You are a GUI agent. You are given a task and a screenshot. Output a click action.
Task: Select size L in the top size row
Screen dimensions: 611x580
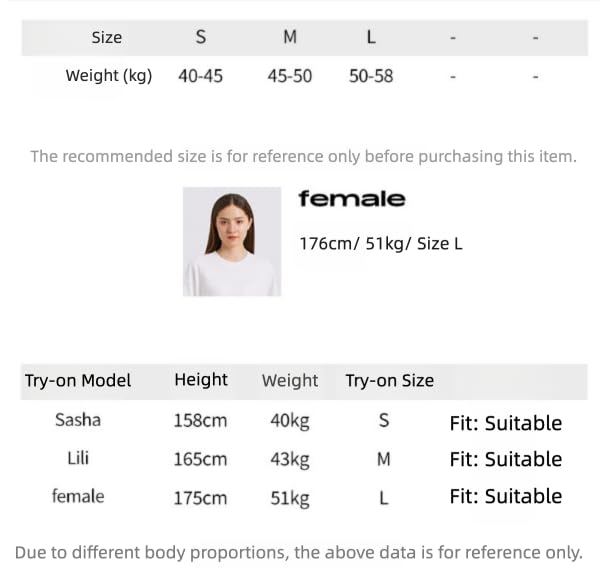click(371, 37)
